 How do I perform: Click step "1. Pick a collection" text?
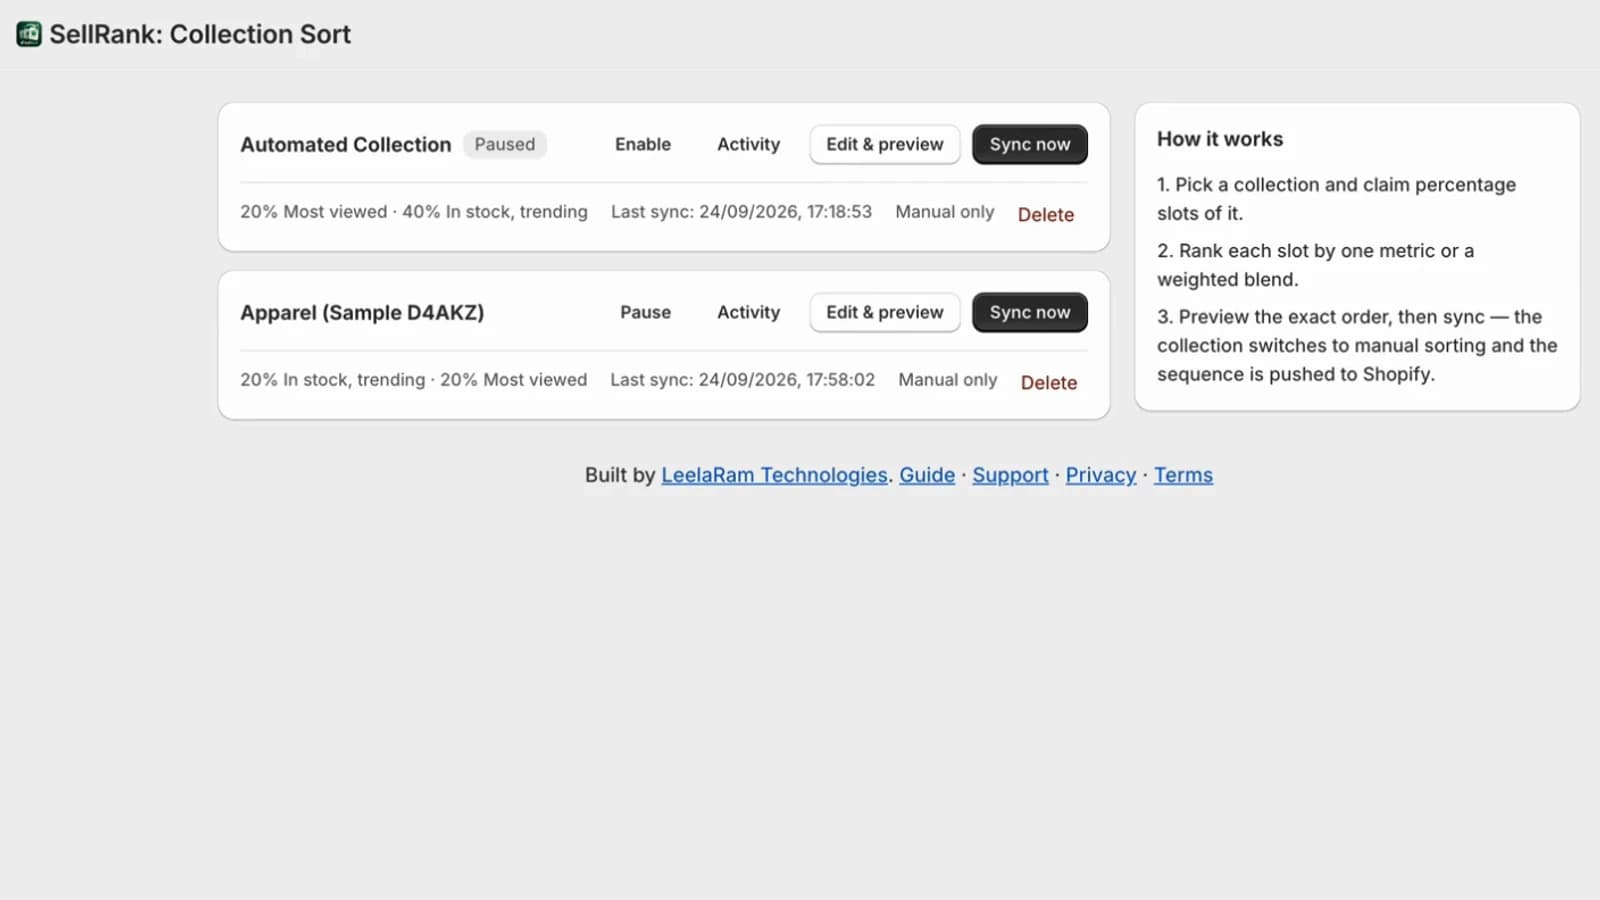1337,199
